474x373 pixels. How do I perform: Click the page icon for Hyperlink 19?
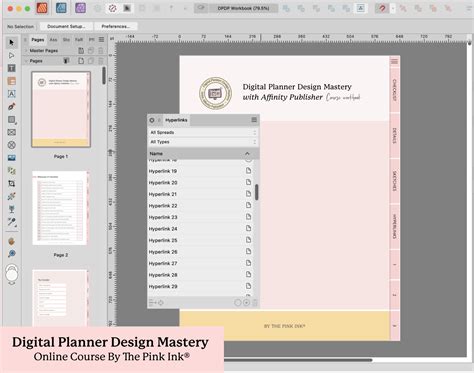(x=248, y=171)
